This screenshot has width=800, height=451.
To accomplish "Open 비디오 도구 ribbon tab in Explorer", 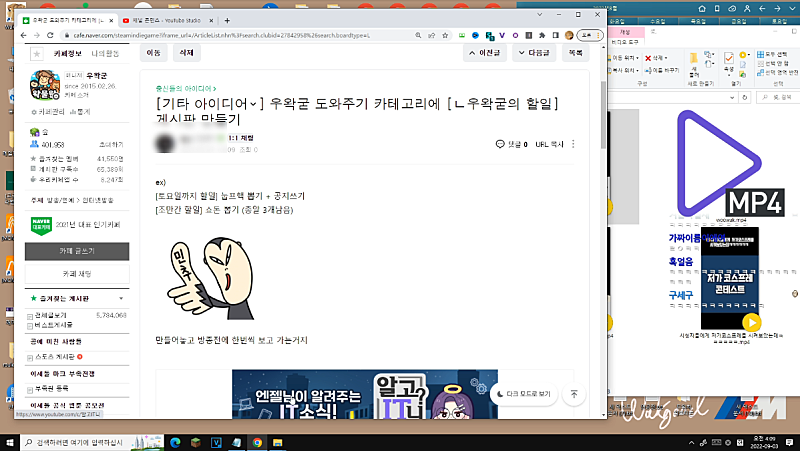I will (625, 42).
